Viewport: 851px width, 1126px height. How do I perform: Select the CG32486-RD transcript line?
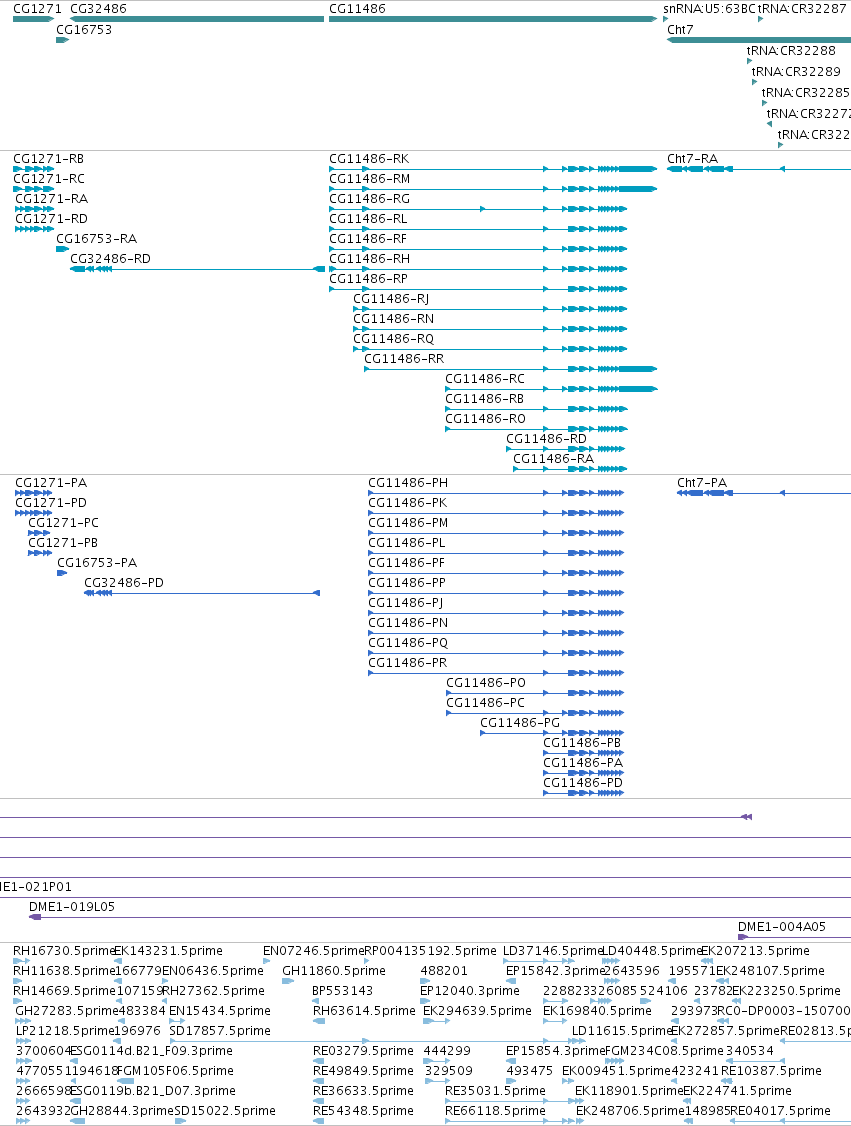pyautogui.click(x=197, y=269)
